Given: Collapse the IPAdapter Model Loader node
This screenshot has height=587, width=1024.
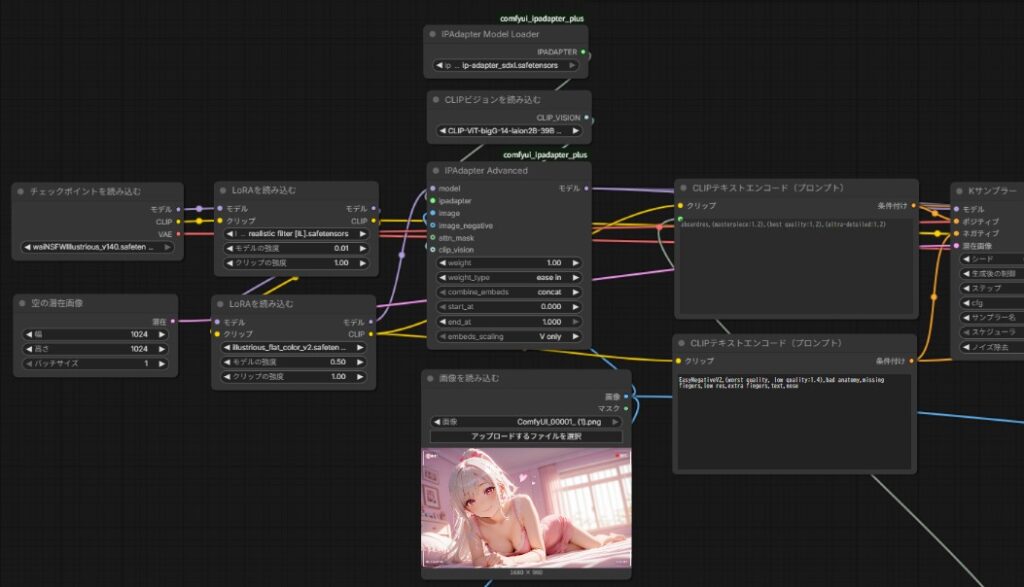Looking at the screenshot, I should [433, 34].
